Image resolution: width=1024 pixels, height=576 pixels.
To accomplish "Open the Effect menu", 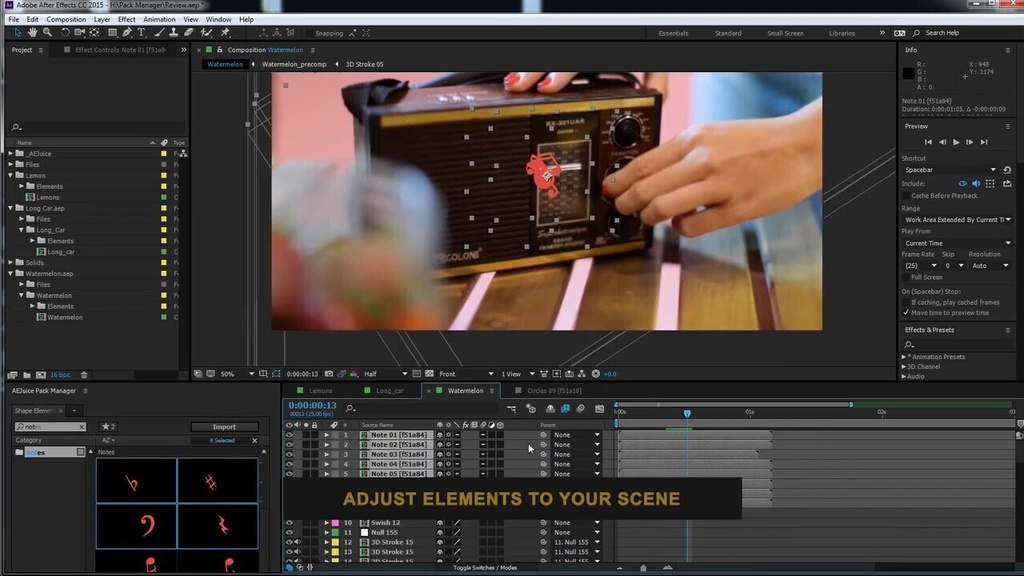I will click(x=126, y=20).
